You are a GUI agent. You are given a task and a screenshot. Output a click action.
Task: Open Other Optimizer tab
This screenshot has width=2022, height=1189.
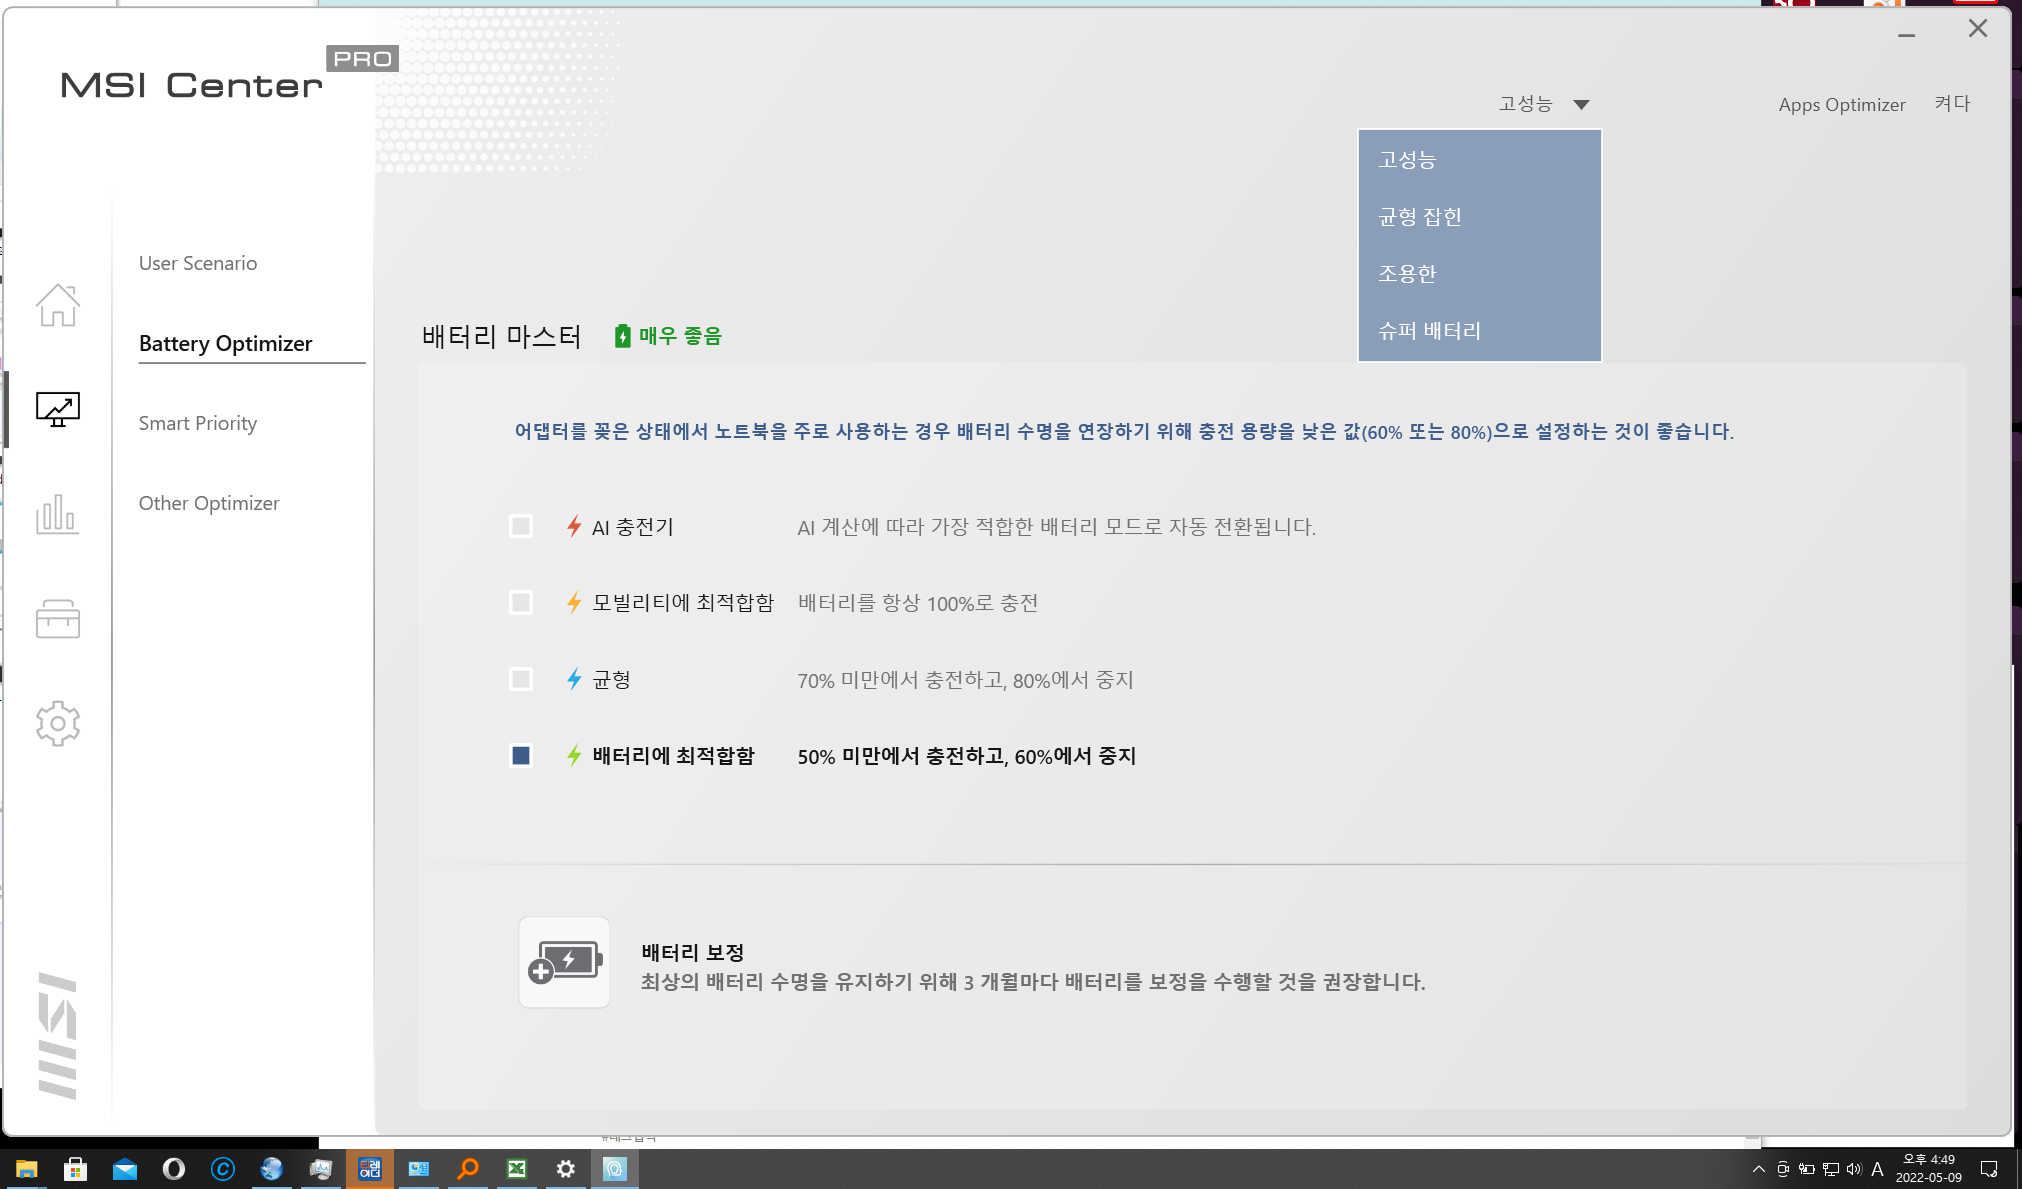(209, 503)
